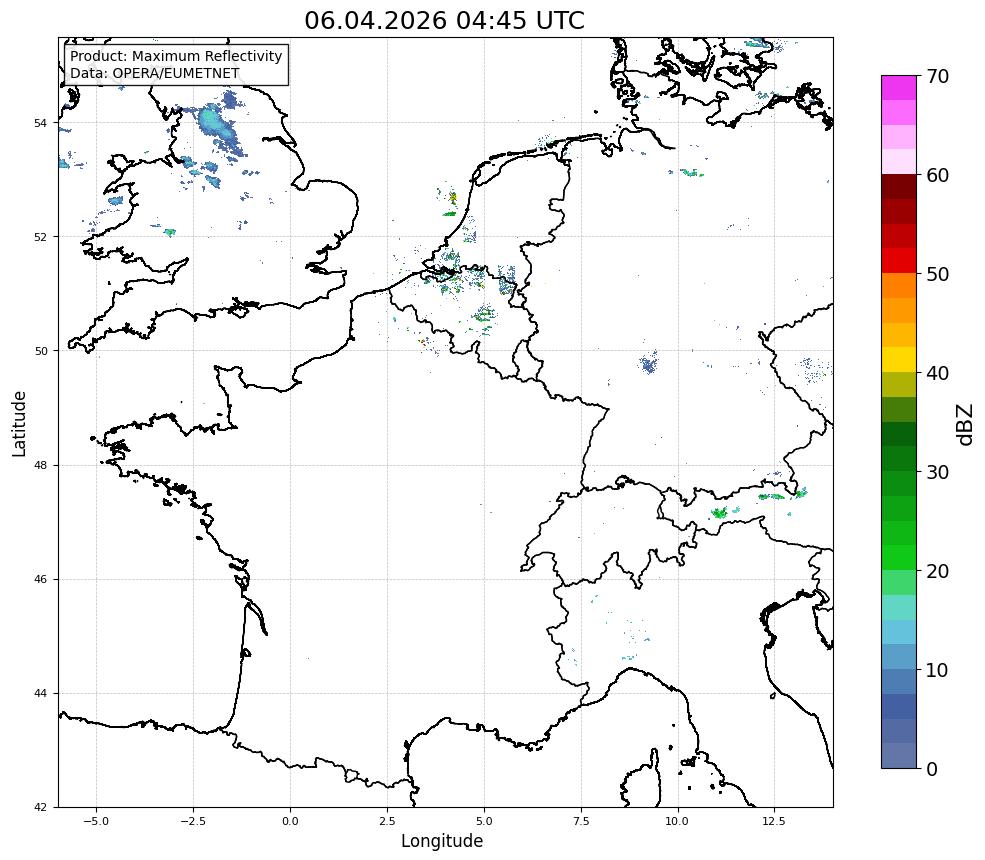Click the dark maroon swatch just below 60

[899, 187]
